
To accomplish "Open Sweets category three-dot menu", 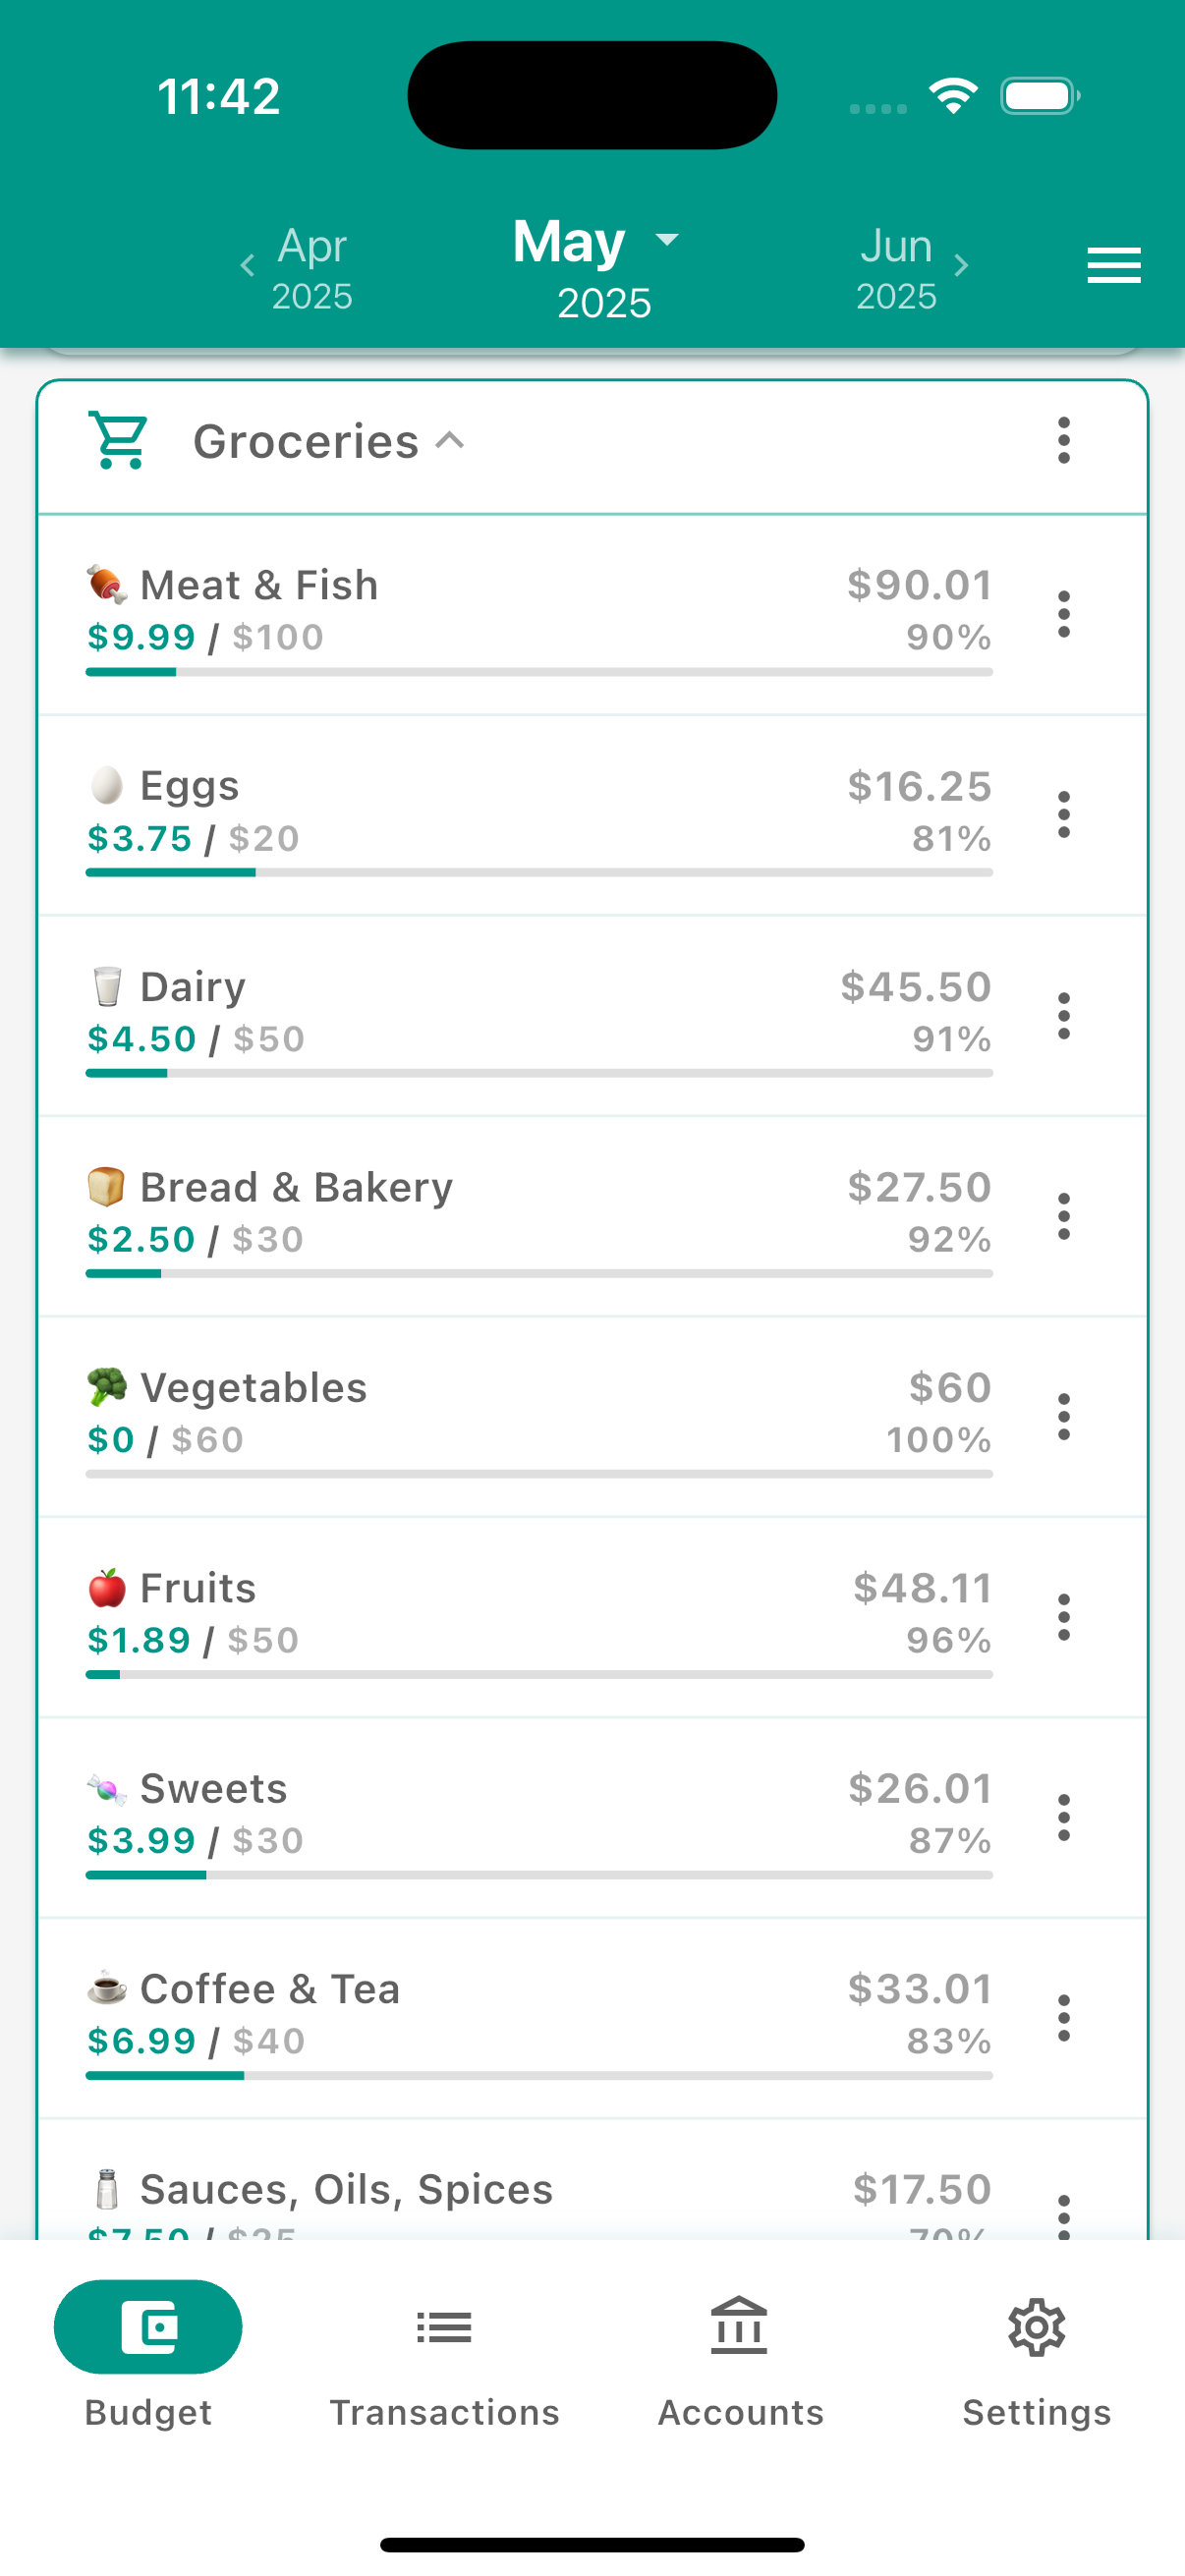I will 1064,1818.
